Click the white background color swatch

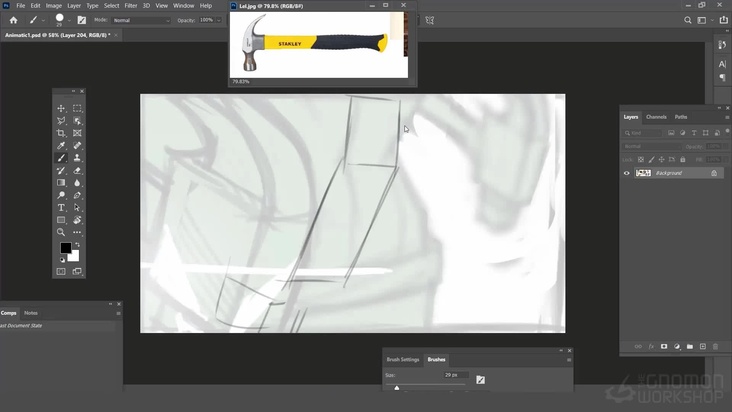(74, 256)
